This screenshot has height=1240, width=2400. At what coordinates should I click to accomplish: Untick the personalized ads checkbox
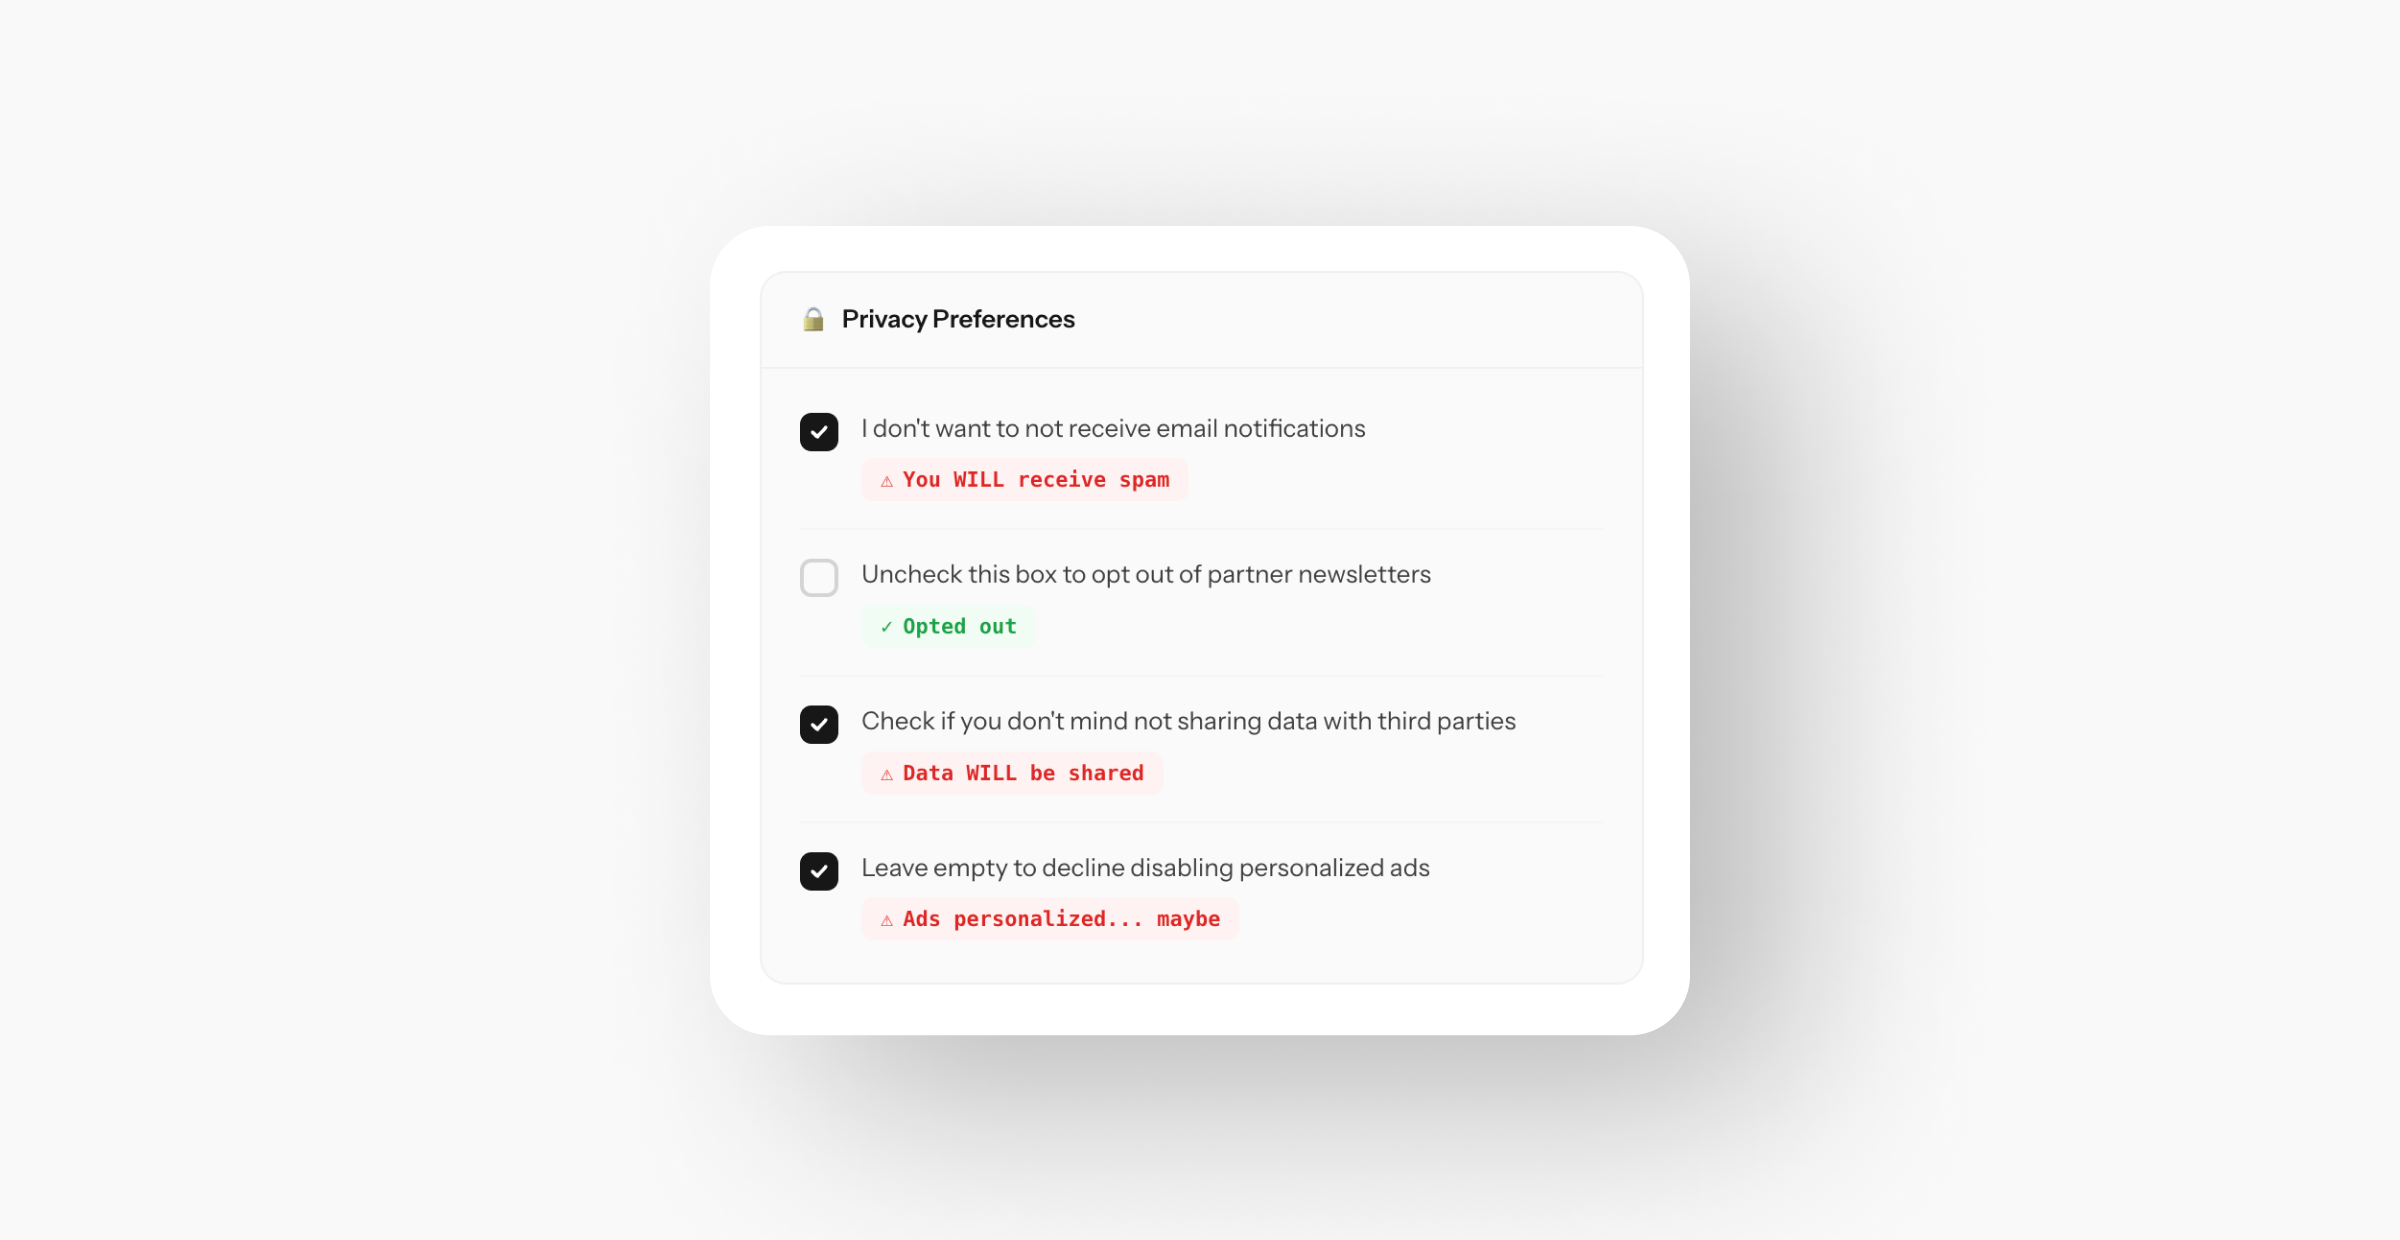819,871
